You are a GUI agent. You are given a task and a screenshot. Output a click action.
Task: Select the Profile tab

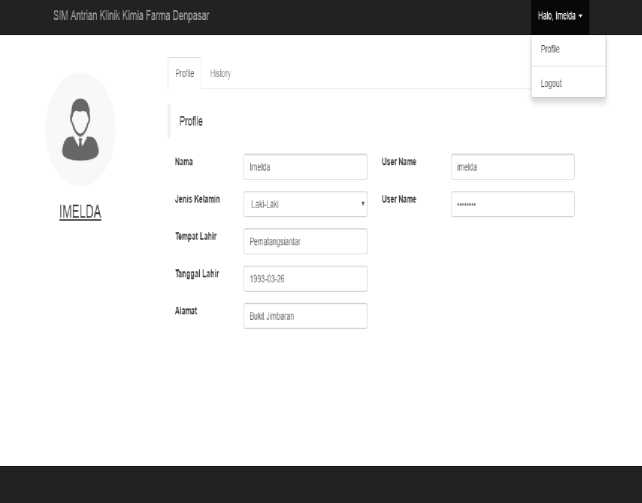coord(184,74)
